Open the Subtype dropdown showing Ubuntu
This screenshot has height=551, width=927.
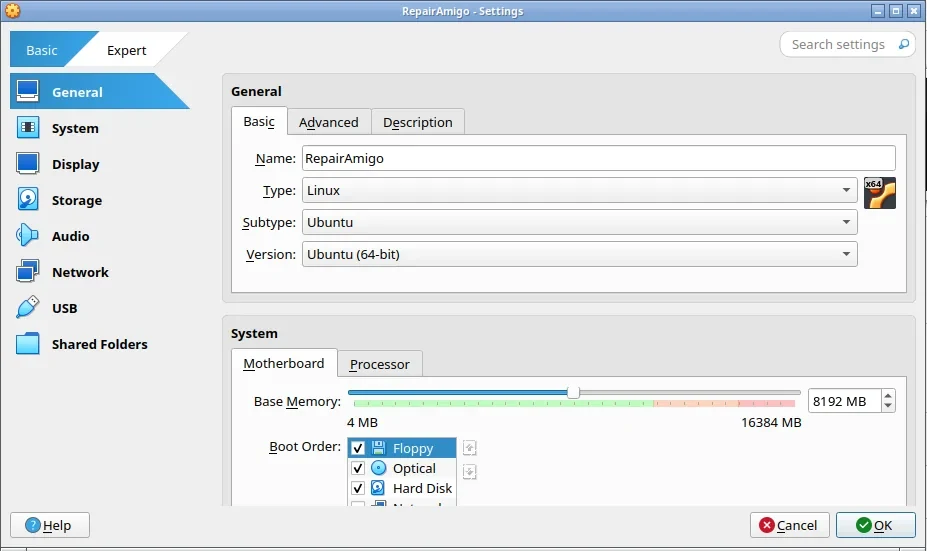[579, 222]
